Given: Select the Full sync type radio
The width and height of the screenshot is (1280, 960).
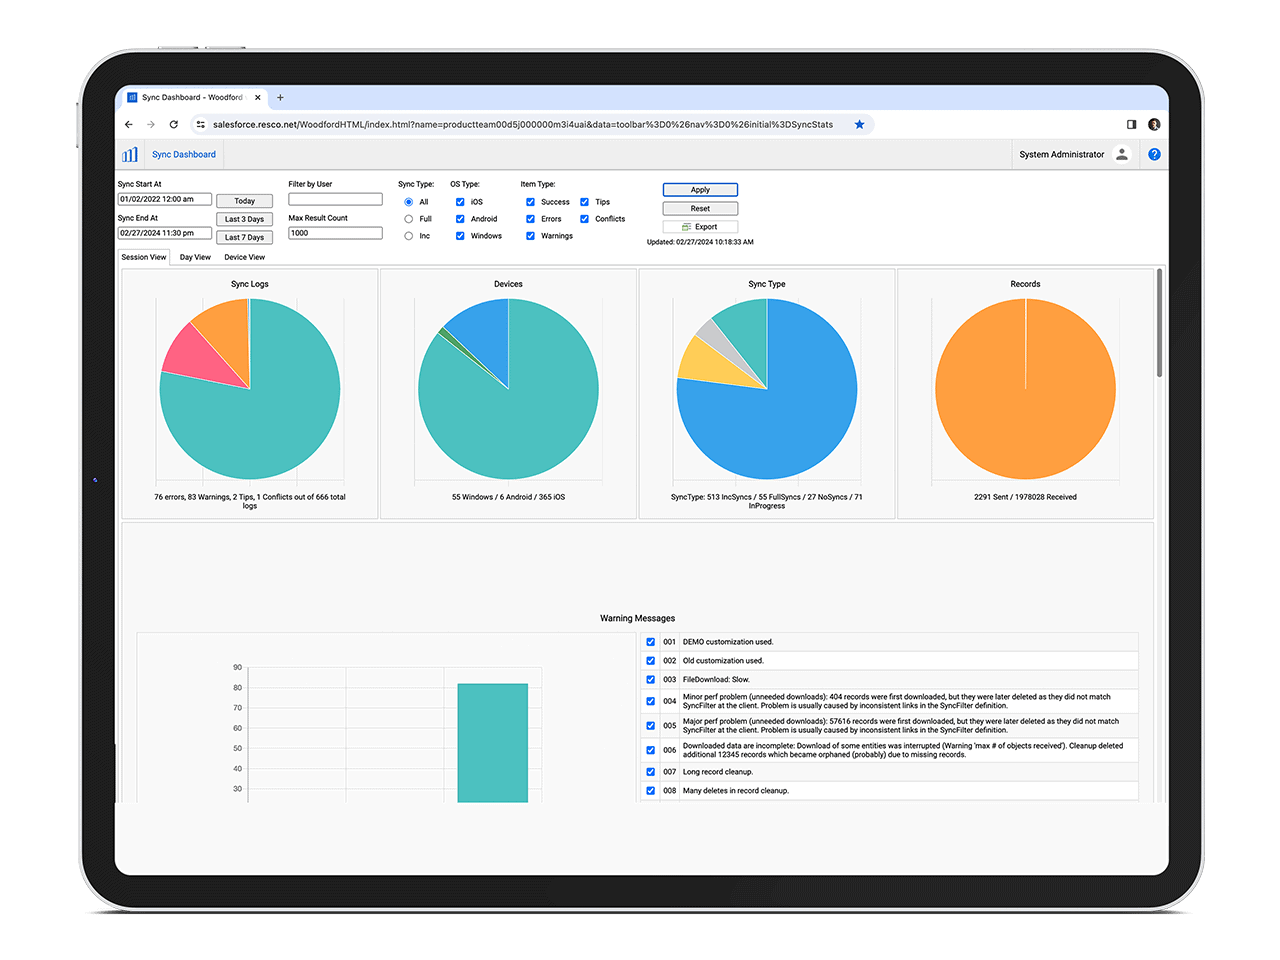Looking at the screenshot, I should click(408, 219).
